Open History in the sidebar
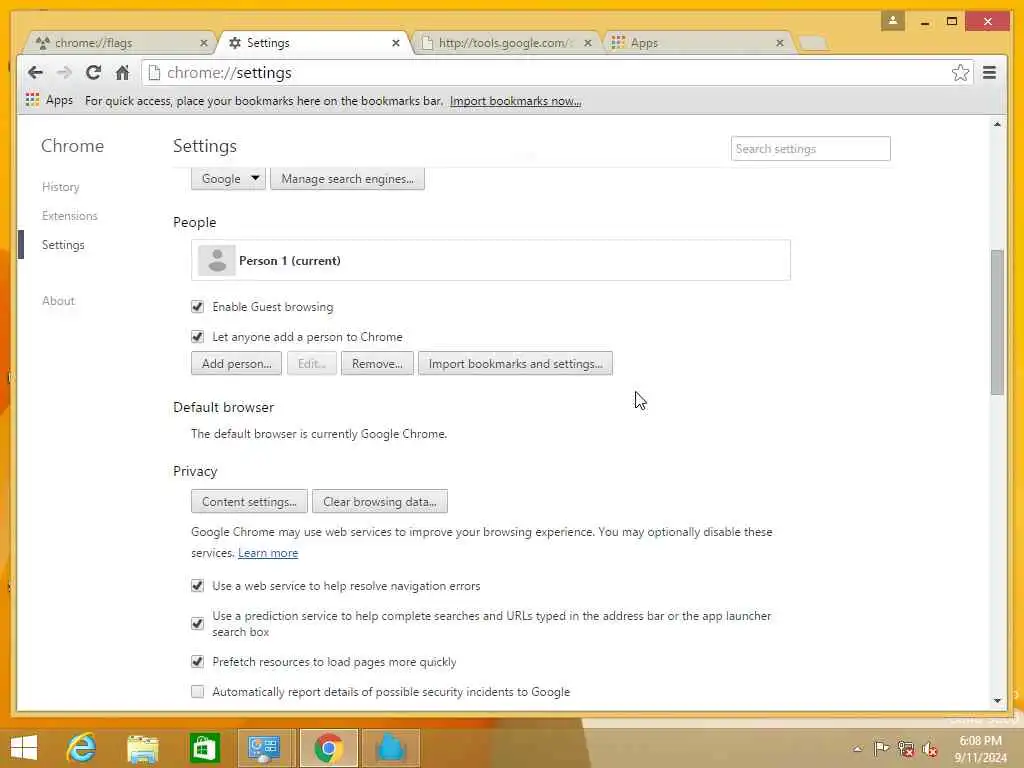 (x=61, y=187)
